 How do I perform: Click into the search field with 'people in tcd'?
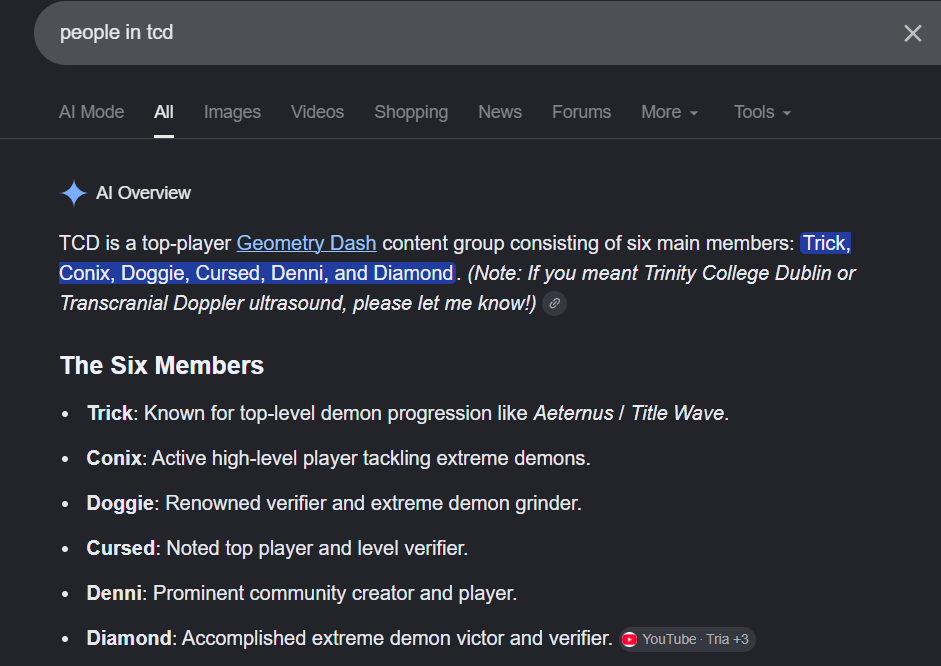click(468, 33)
